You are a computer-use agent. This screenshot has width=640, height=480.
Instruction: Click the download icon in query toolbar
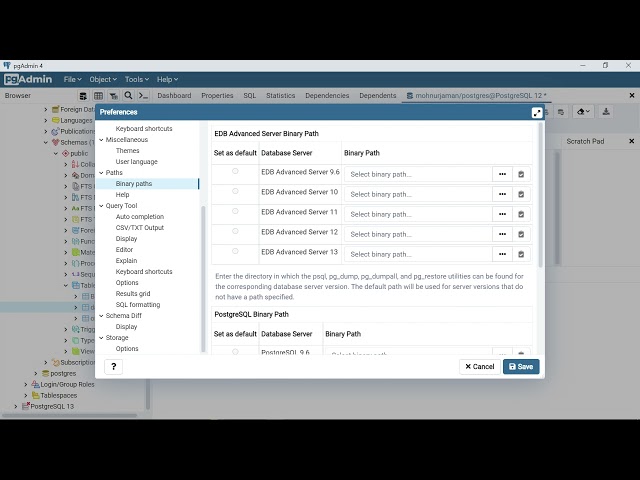click(x=606, y=112)
